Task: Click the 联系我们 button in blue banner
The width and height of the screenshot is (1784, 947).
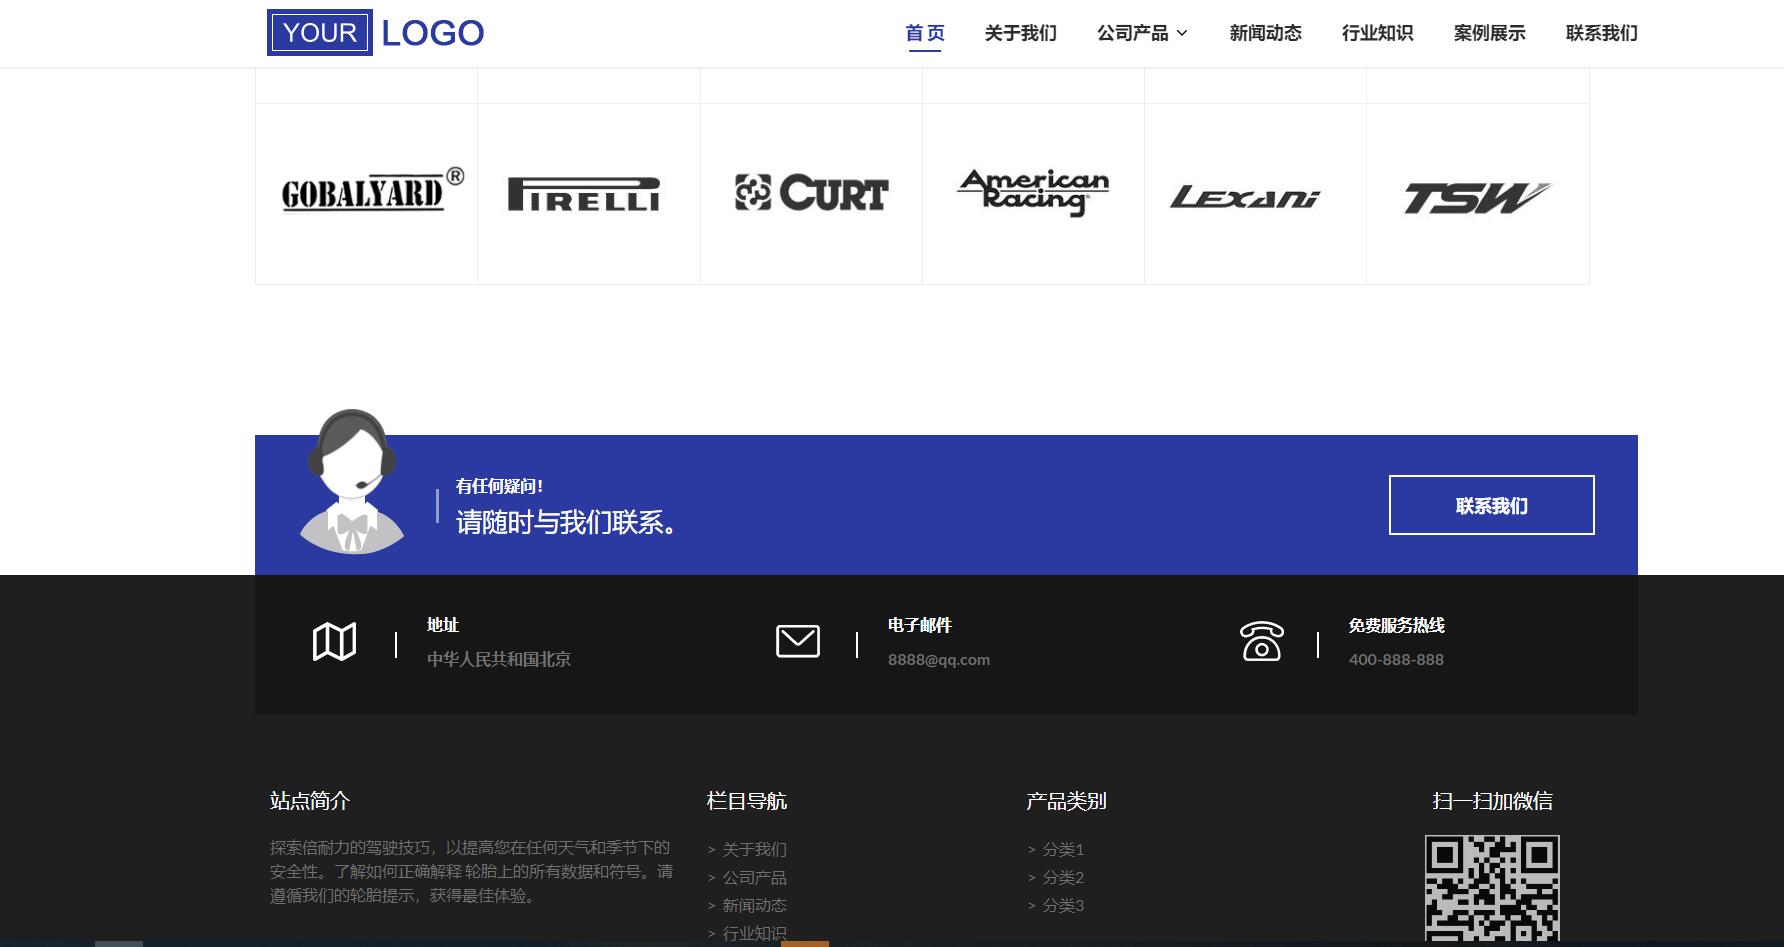Action: [x=1491, y=505]
